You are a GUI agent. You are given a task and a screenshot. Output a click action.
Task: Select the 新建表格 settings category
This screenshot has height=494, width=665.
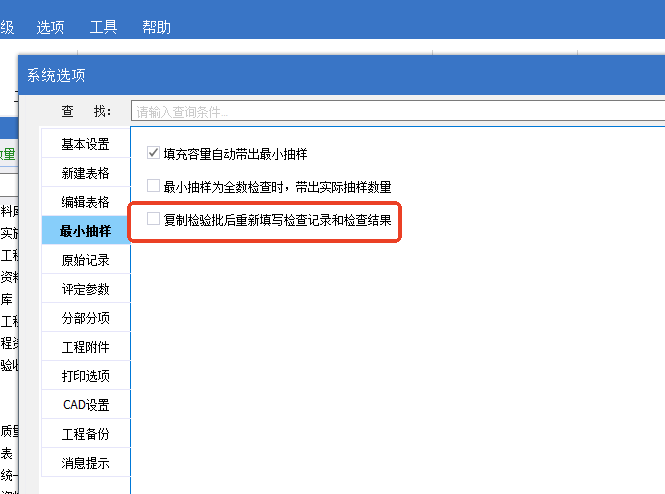point(85,173)
